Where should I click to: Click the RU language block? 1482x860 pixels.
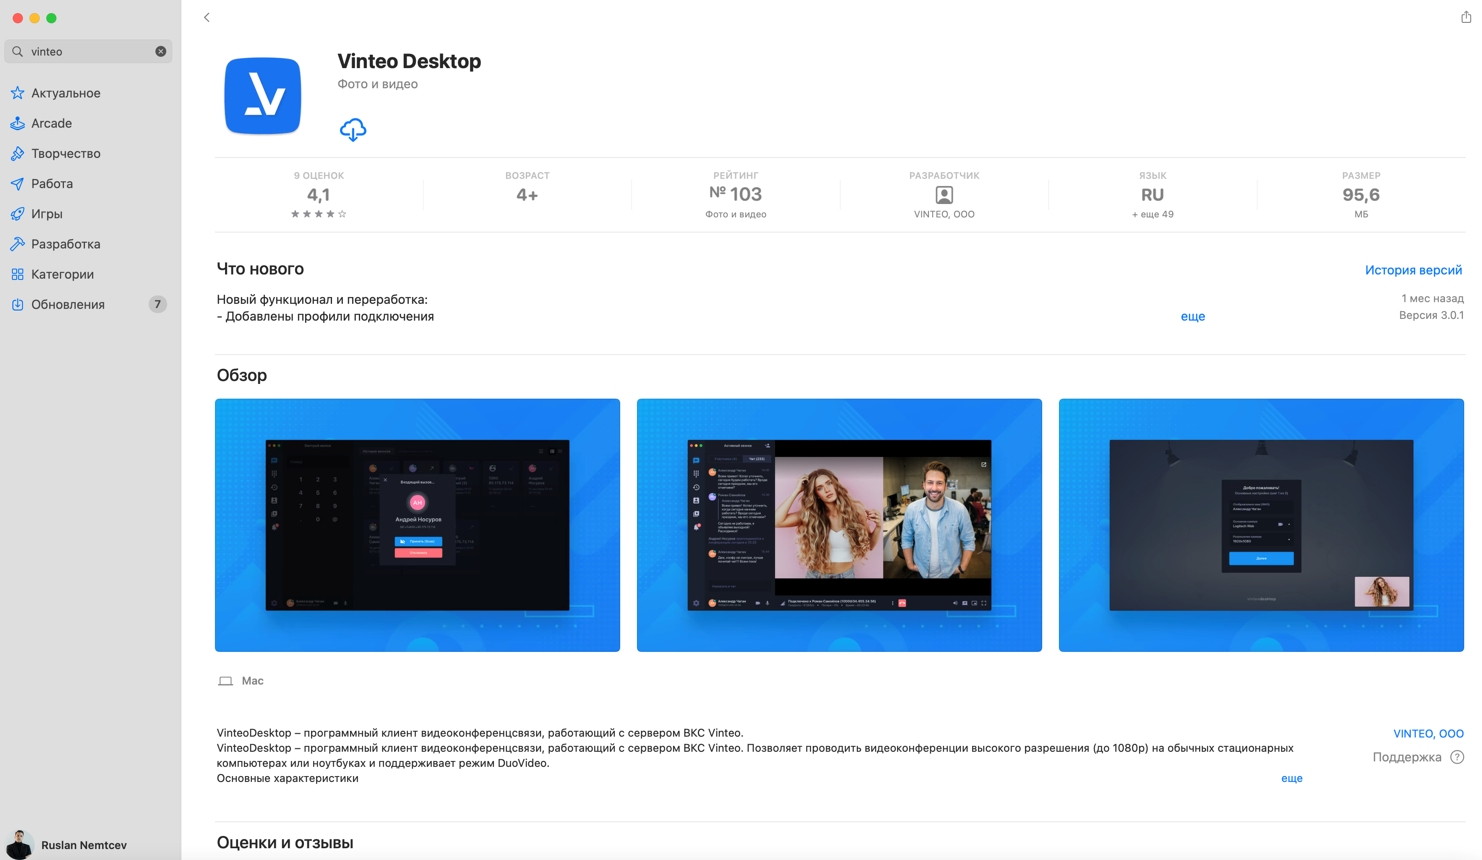[x=1153, y=195]
